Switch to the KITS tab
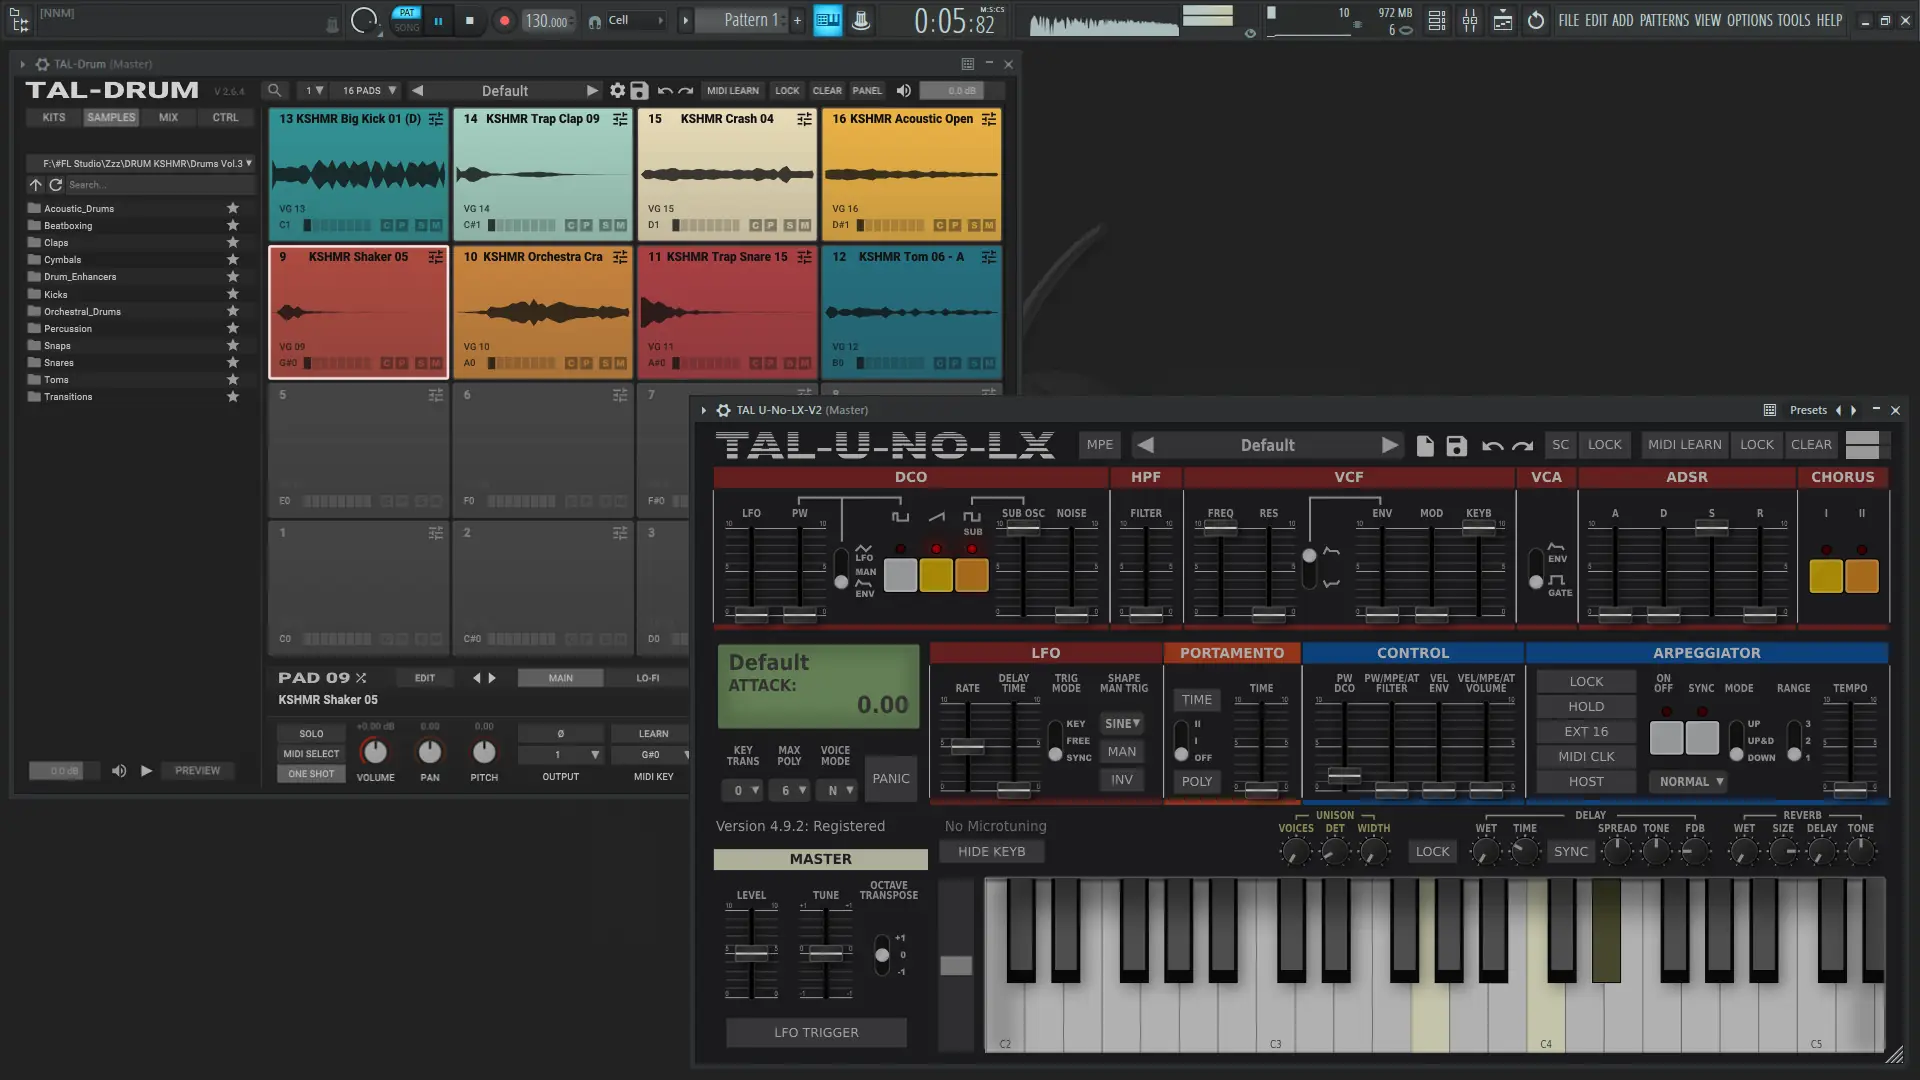 coord(54,118)
